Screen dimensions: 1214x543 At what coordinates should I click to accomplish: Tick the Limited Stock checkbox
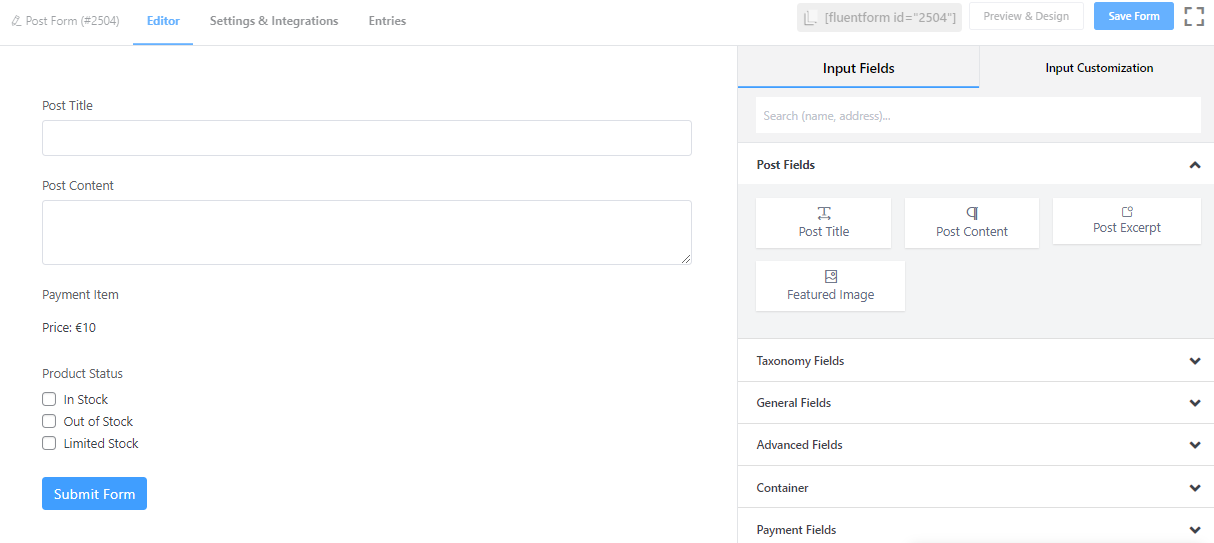pyautogui.click(x=49, y=443)
